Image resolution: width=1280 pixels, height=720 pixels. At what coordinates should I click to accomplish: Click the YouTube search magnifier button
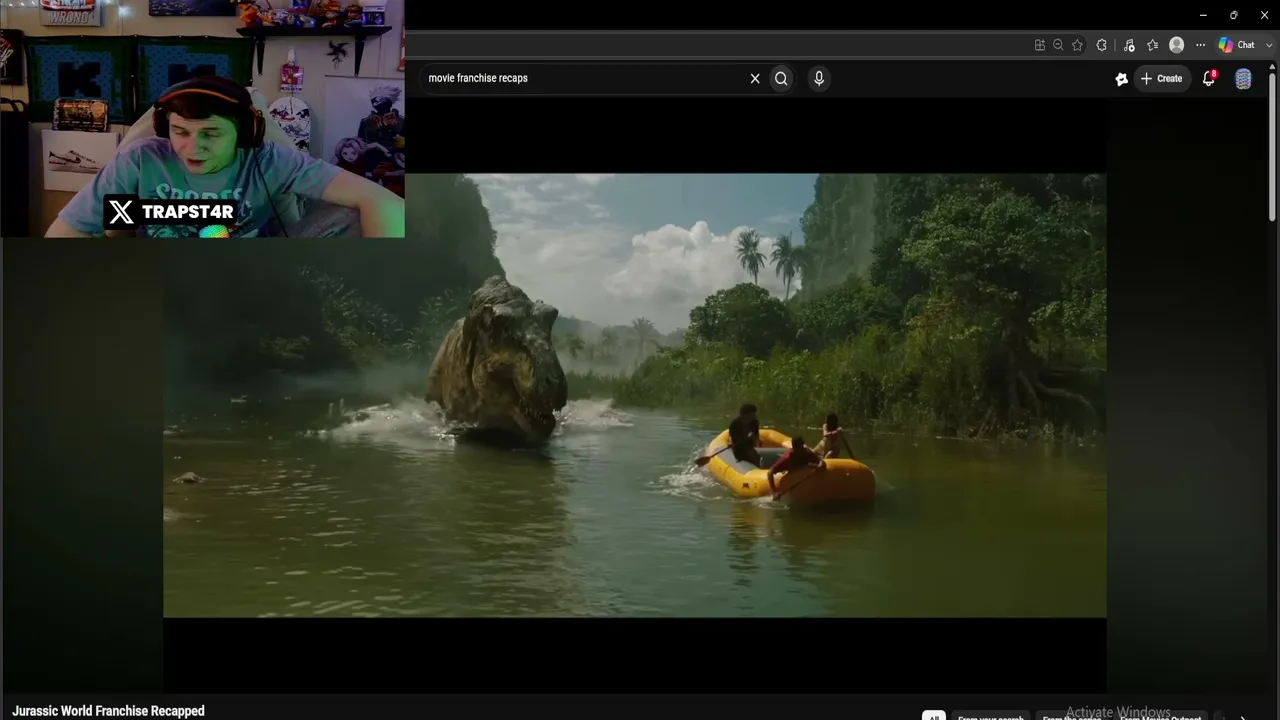(x=782, y=78)
